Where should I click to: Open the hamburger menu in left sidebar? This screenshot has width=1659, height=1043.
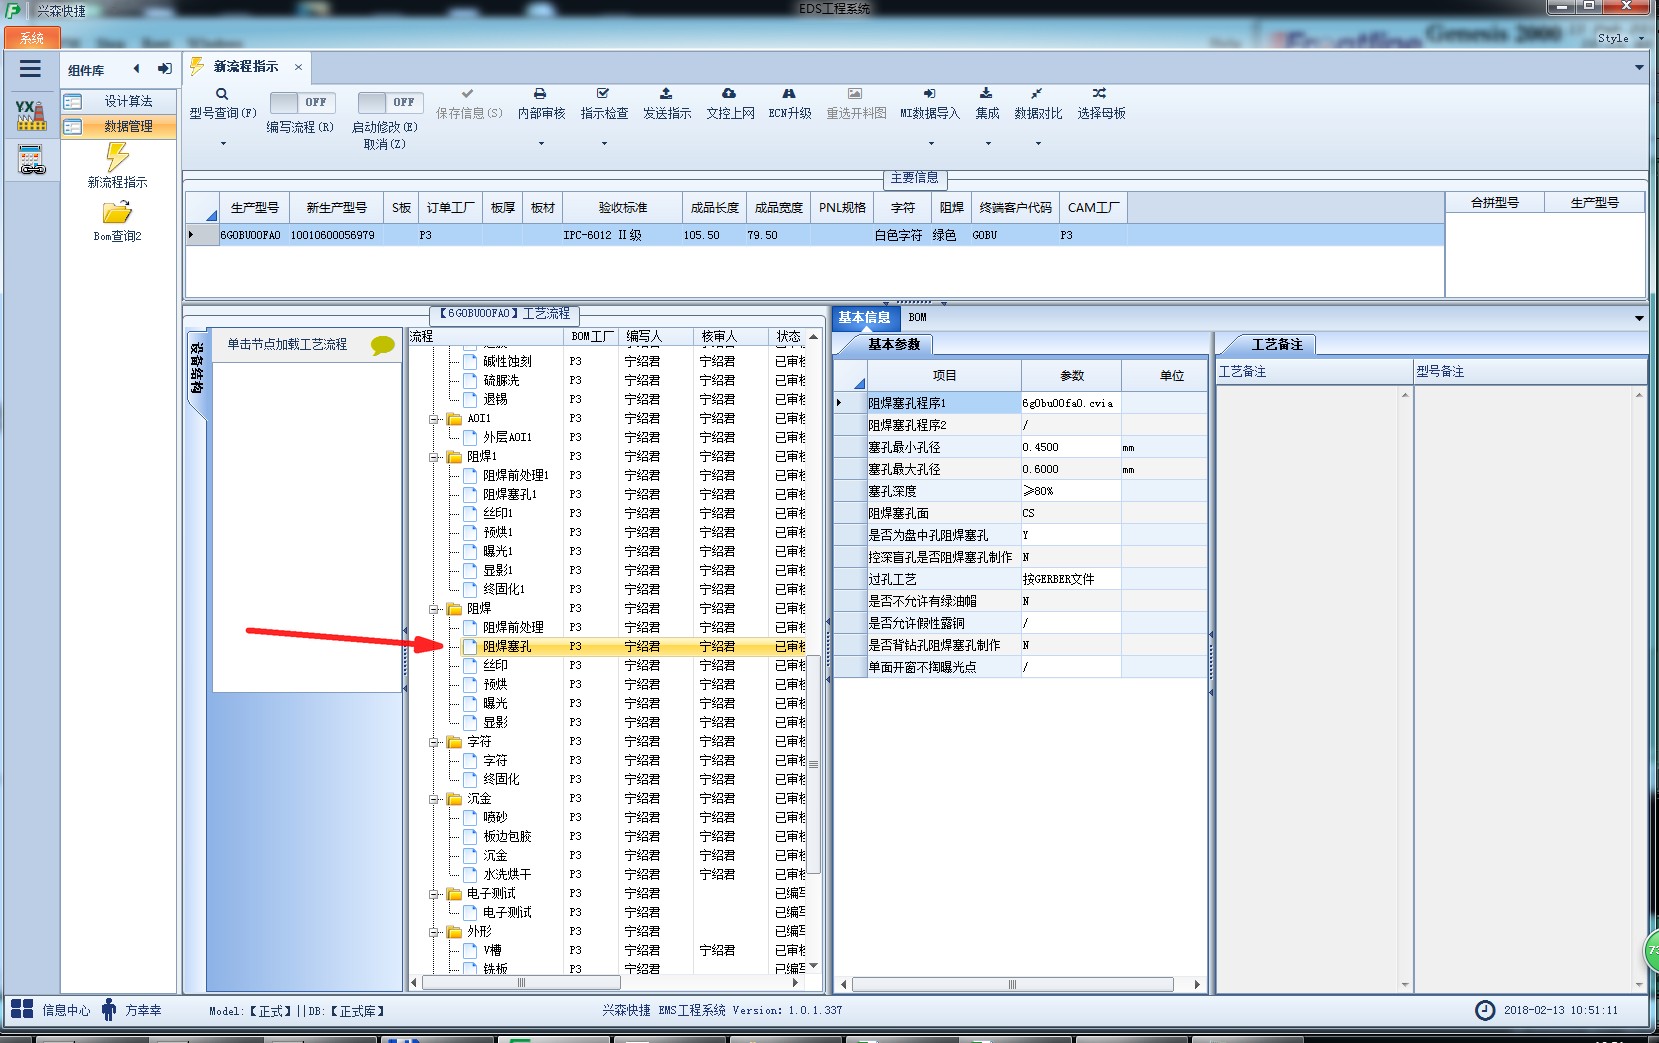[30, 69]
